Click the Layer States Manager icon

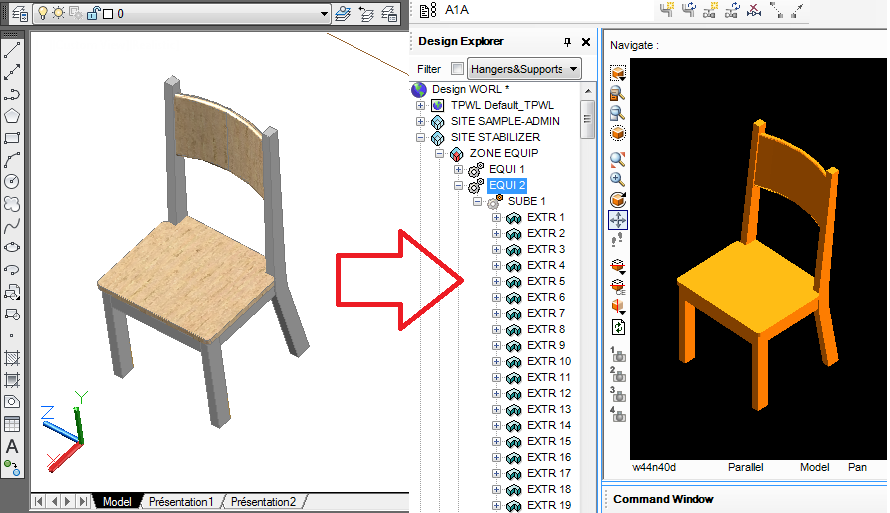click(x=389, y=13)
